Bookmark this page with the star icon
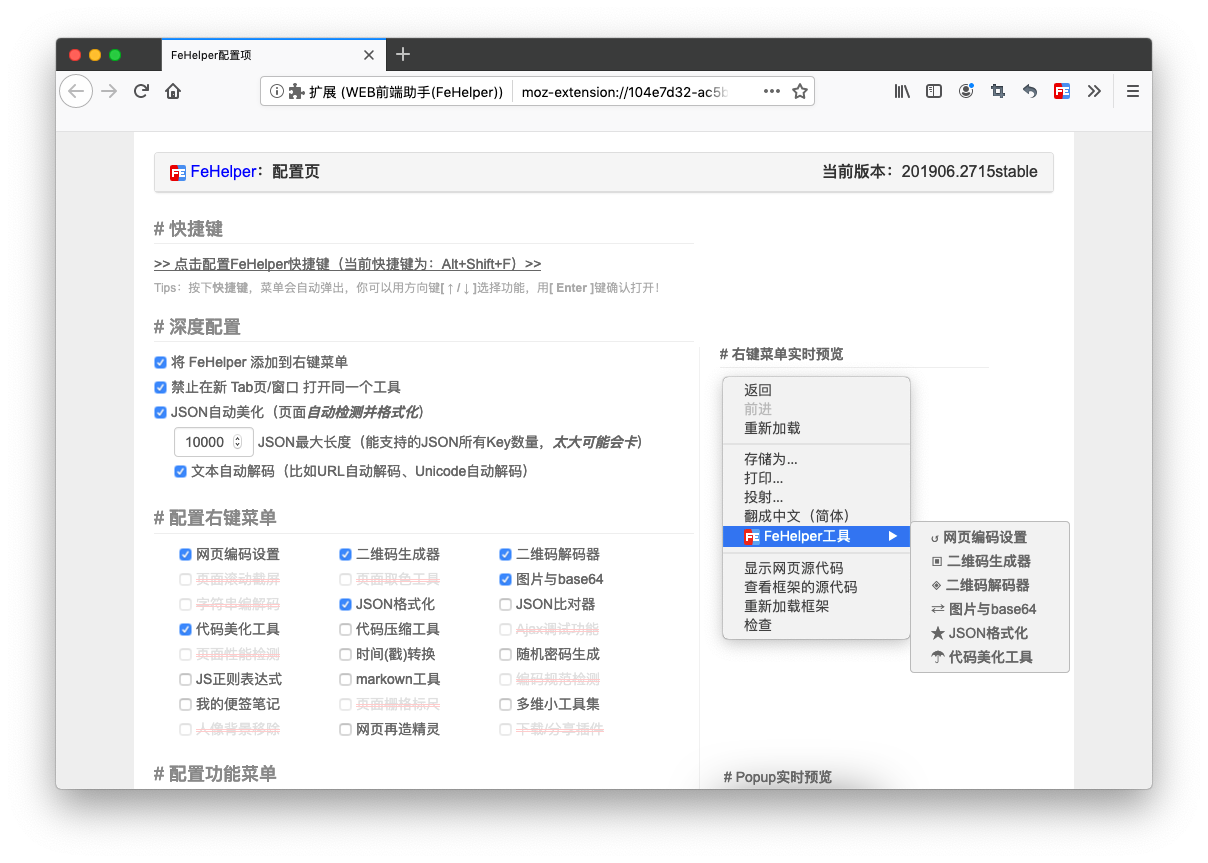1208x863 pixels. click(800, 91)
